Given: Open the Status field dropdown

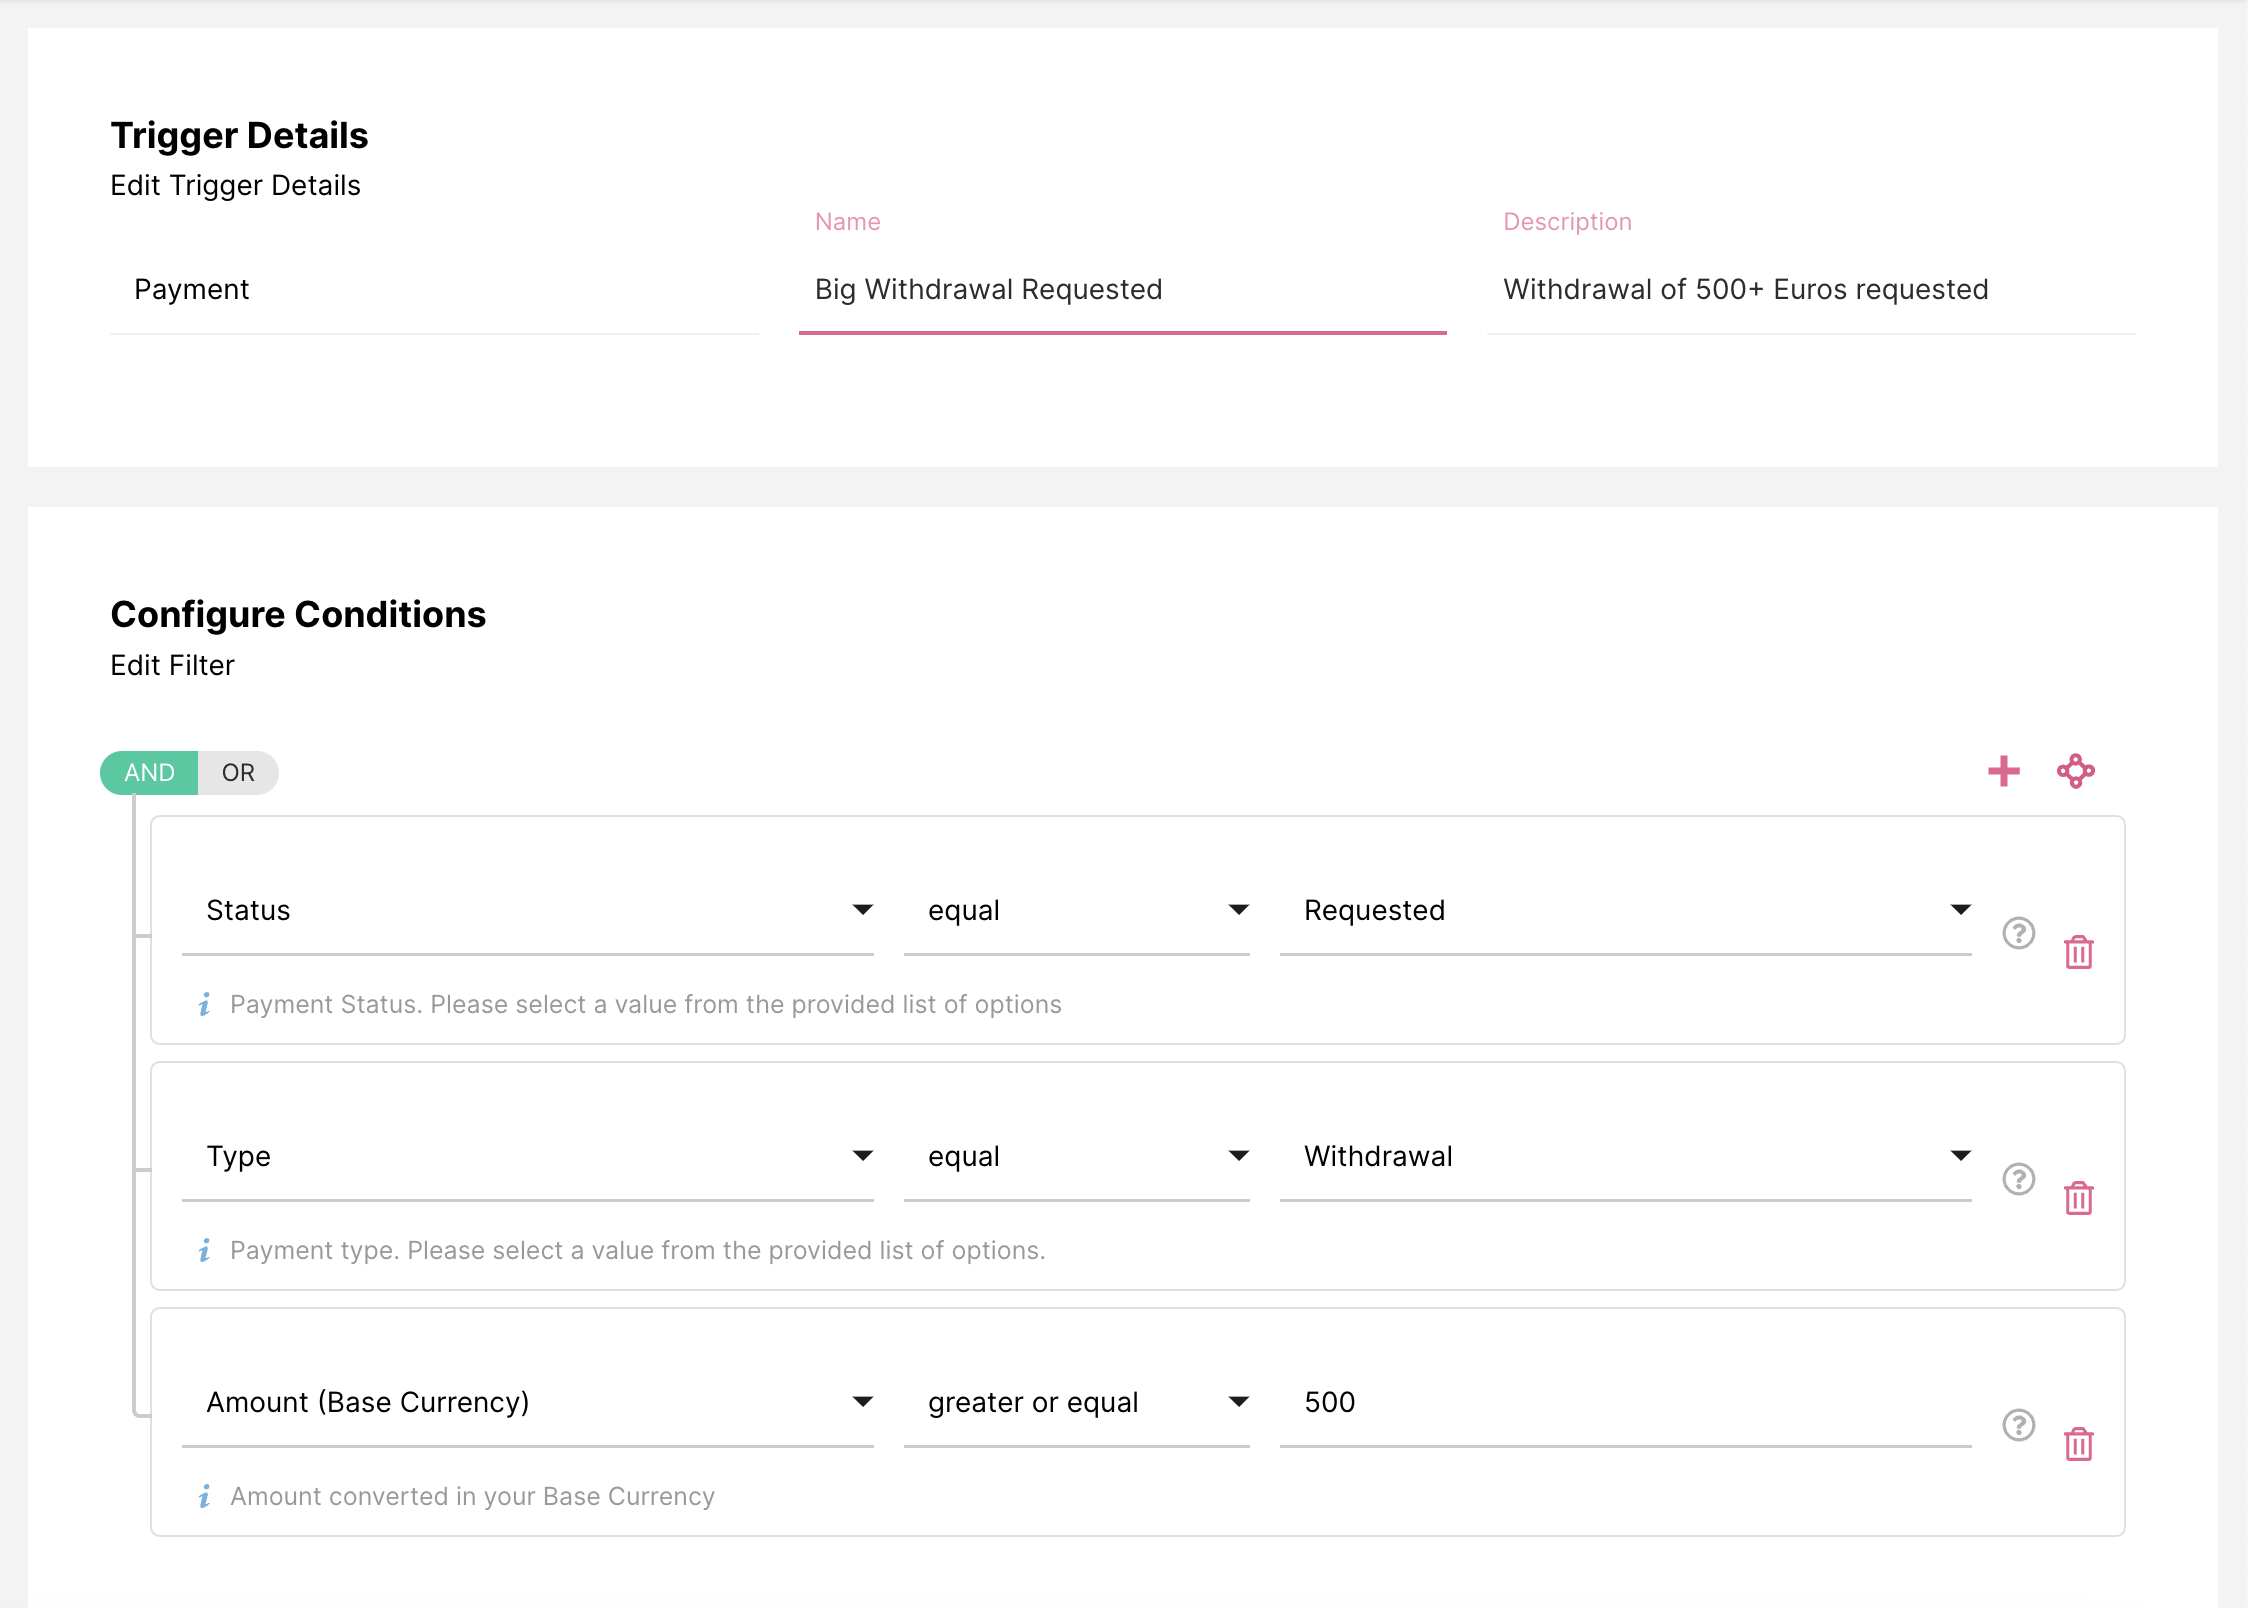Looking at the screenshot, I should pyautogui.click(x=527, y=911).
